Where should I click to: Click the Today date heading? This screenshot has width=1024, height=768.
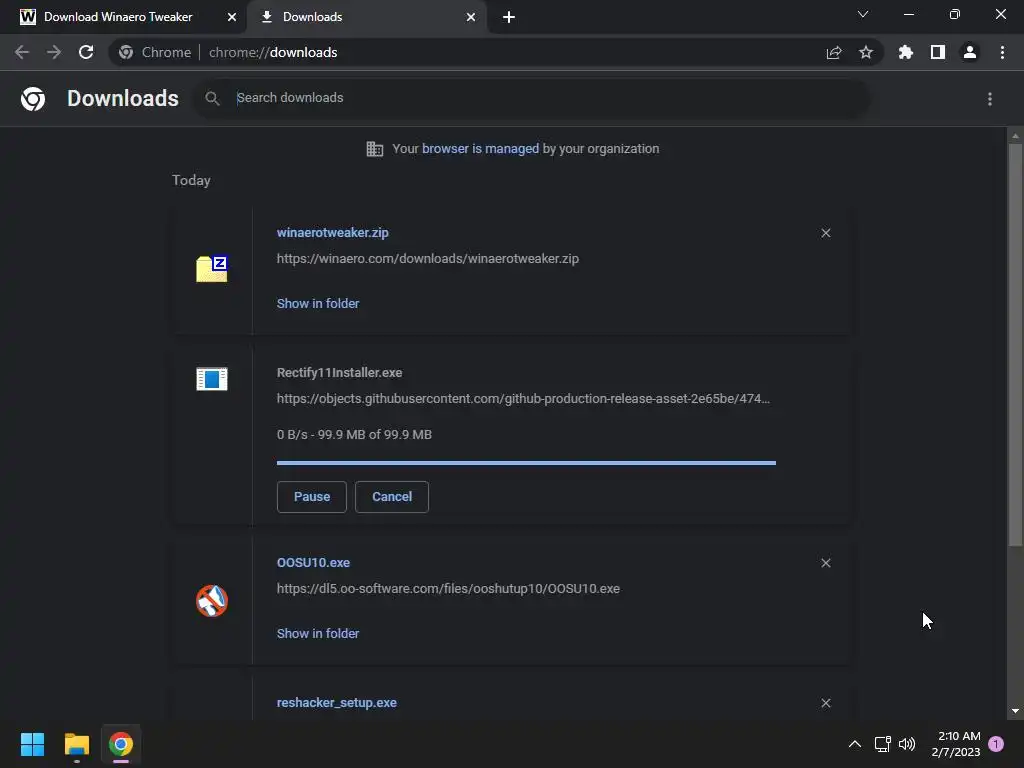coord(191,180)
